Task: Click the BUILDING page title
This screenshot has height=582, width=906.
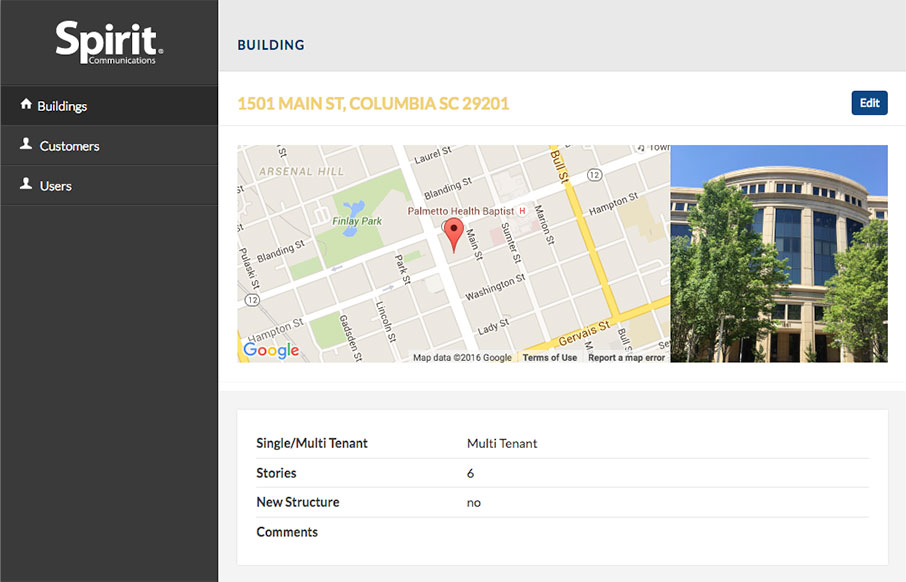Action: point(271,45)
